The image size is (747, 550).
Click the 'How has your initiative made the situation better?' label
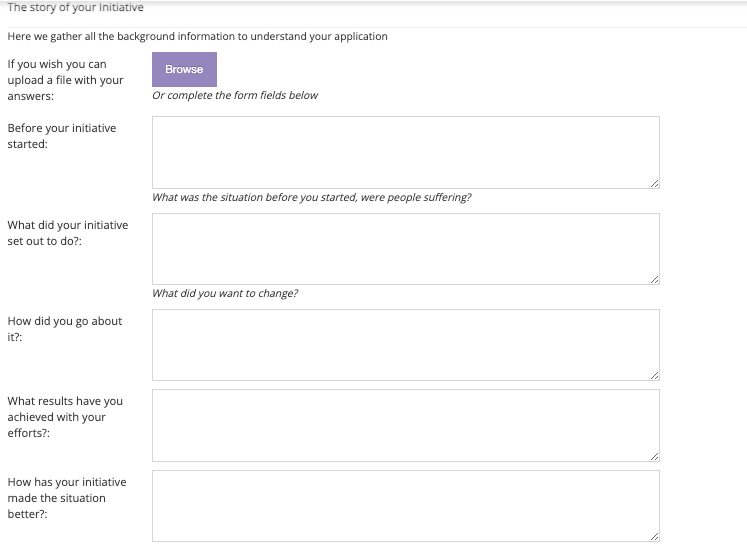click(67, 498)
